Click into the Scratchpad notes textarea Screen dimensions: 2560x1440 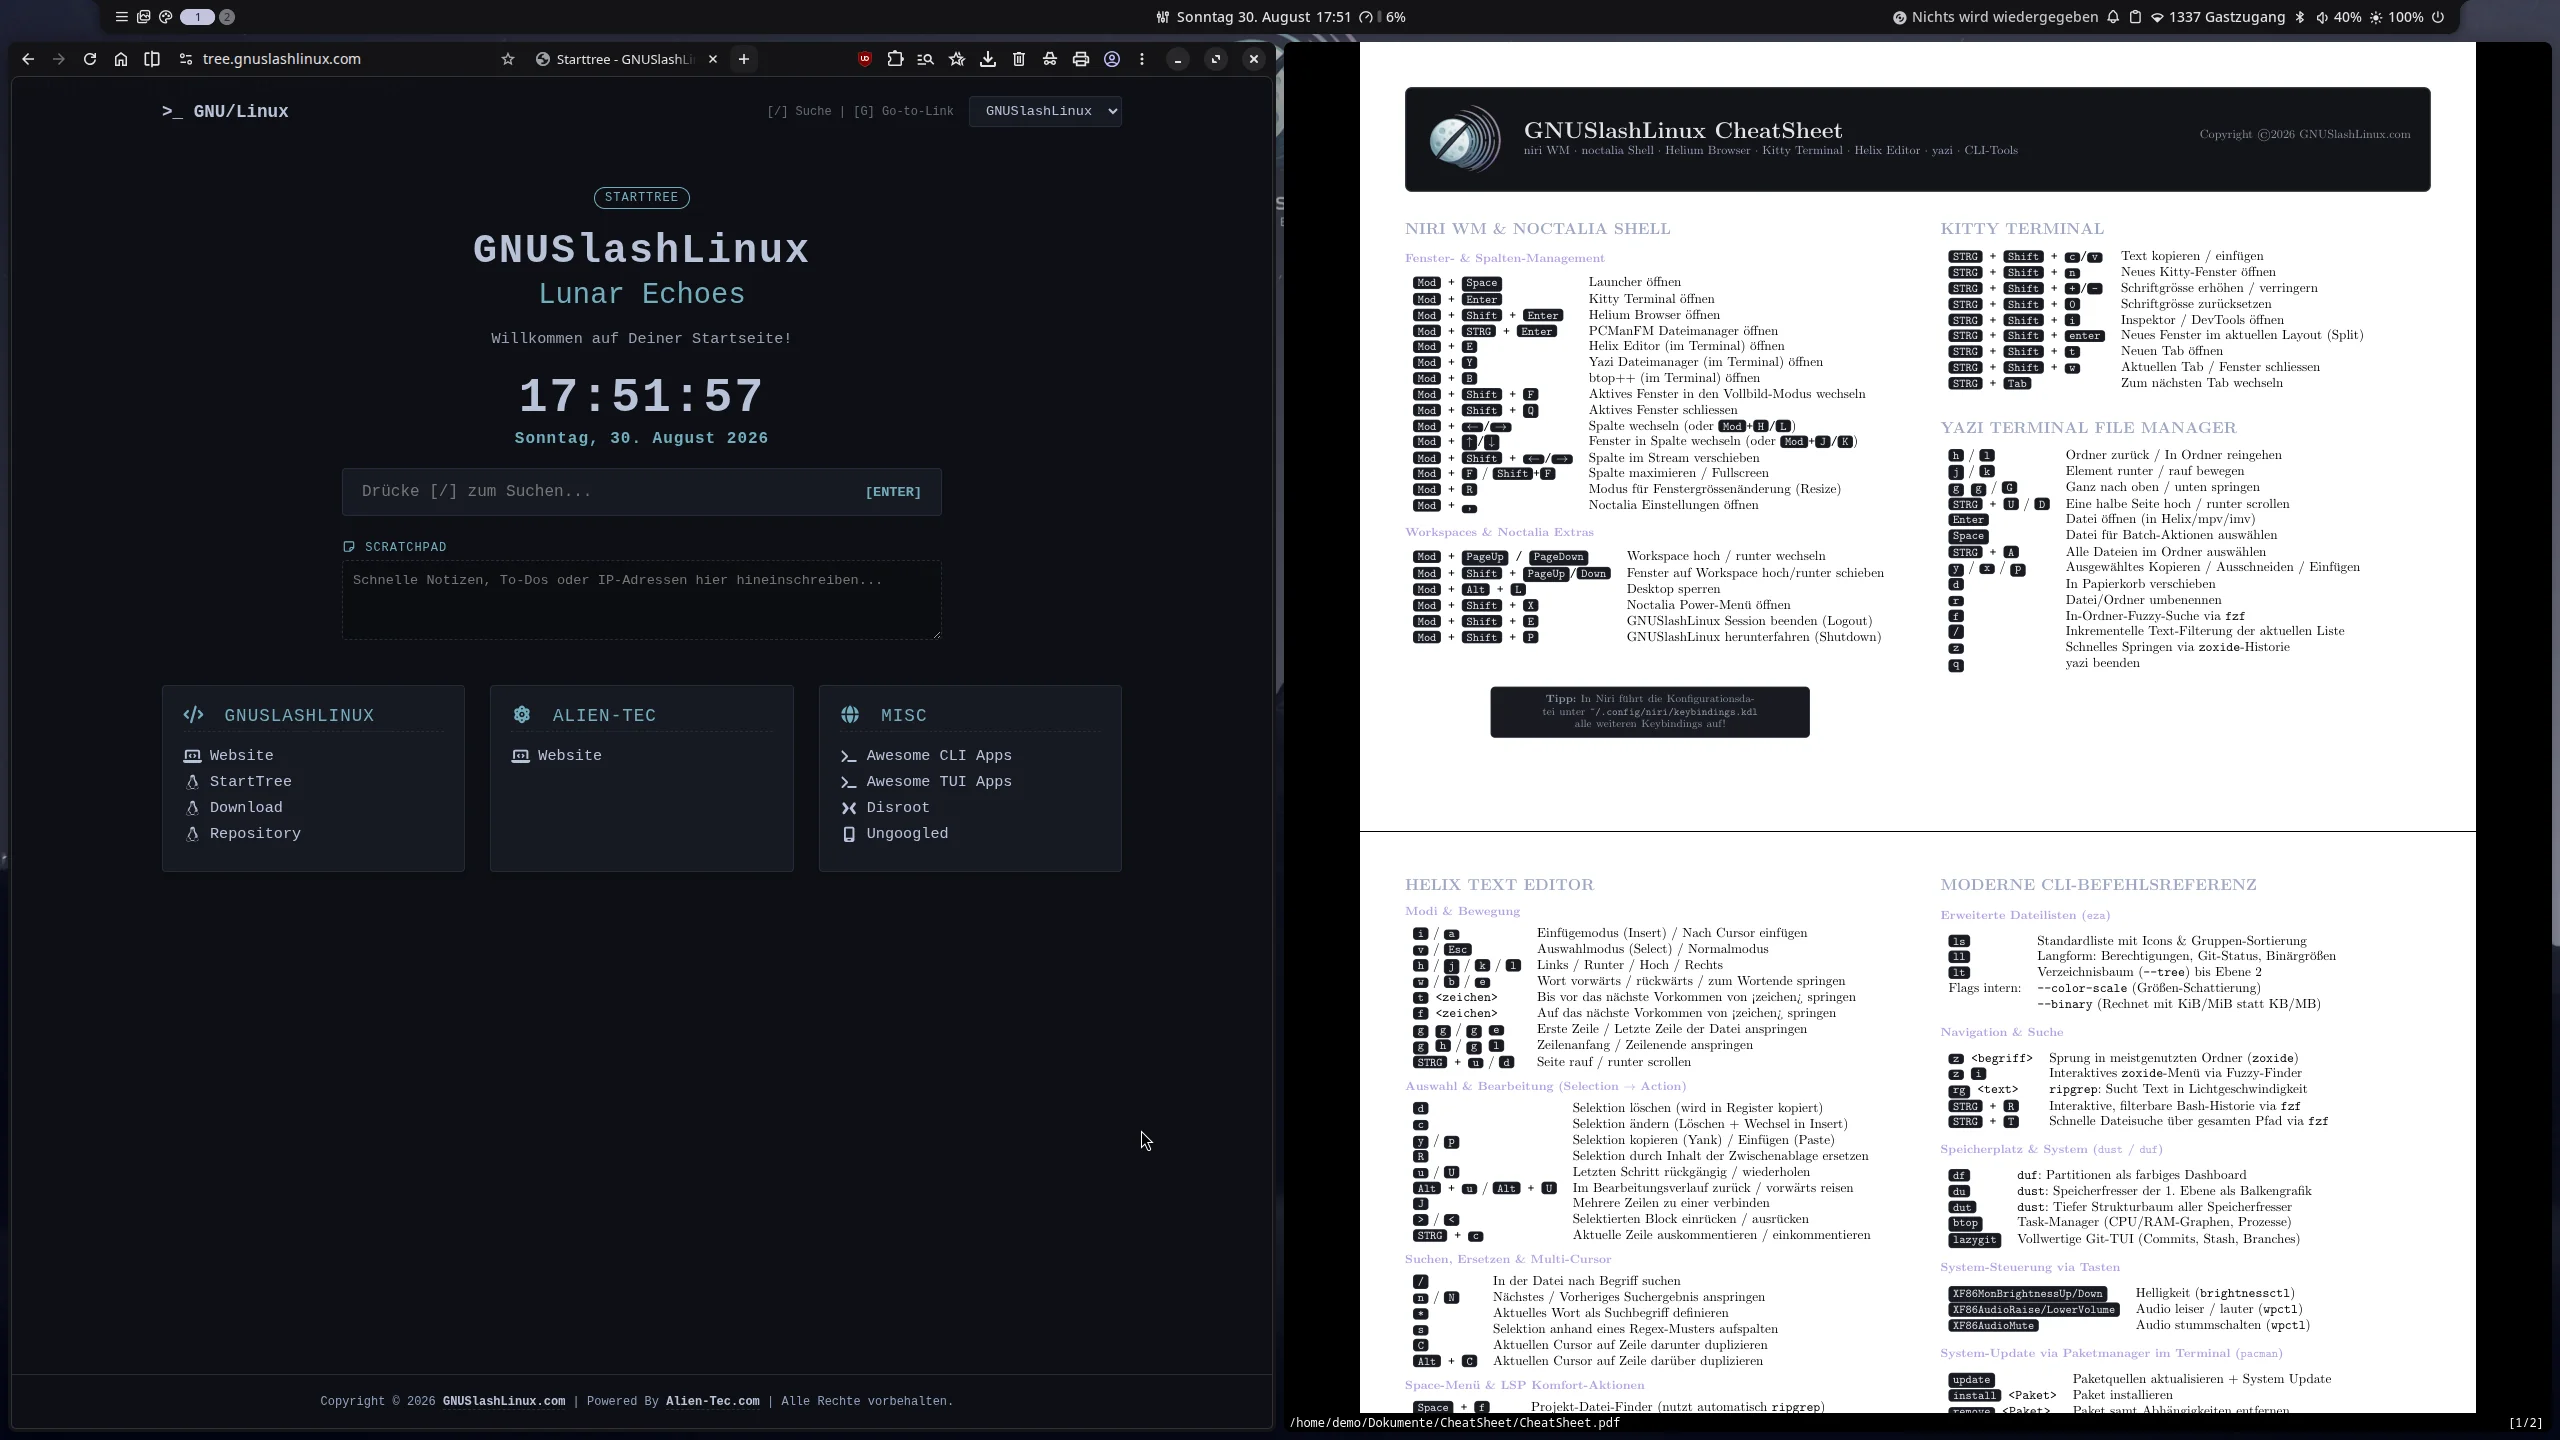[x=642, y=600]
